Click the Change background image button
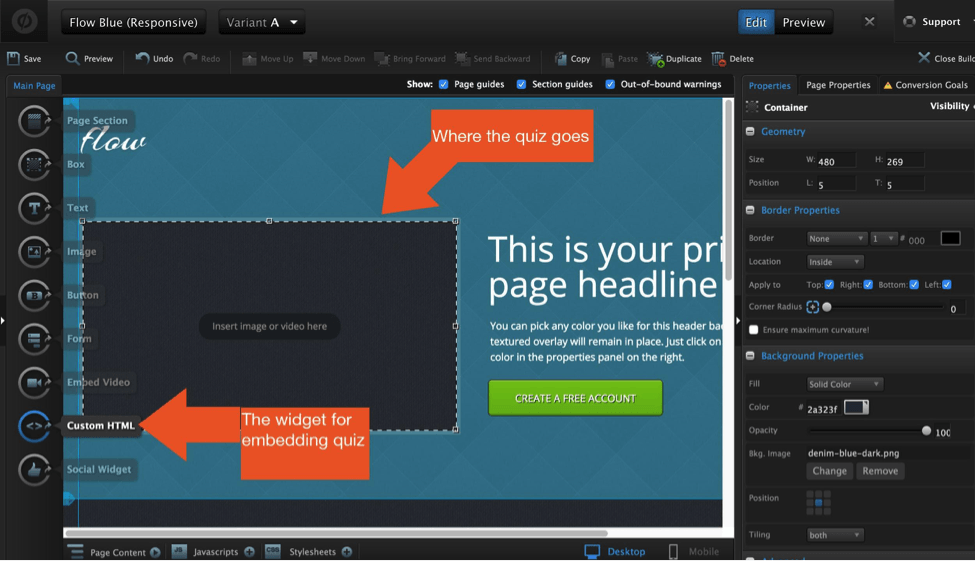 click(829, 471)
